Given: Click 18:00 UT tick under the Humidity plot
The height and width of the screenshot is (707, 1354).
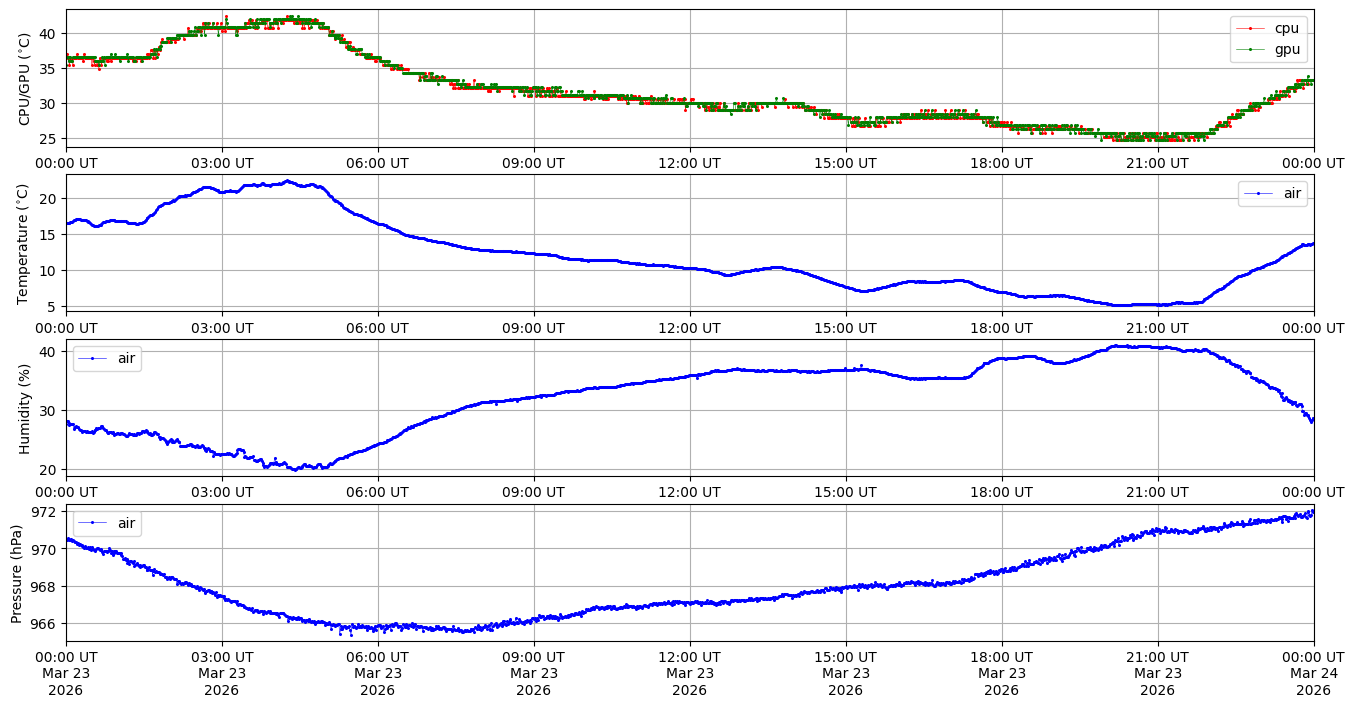Looking at the screenshot, I should (x=1001, y=492).
